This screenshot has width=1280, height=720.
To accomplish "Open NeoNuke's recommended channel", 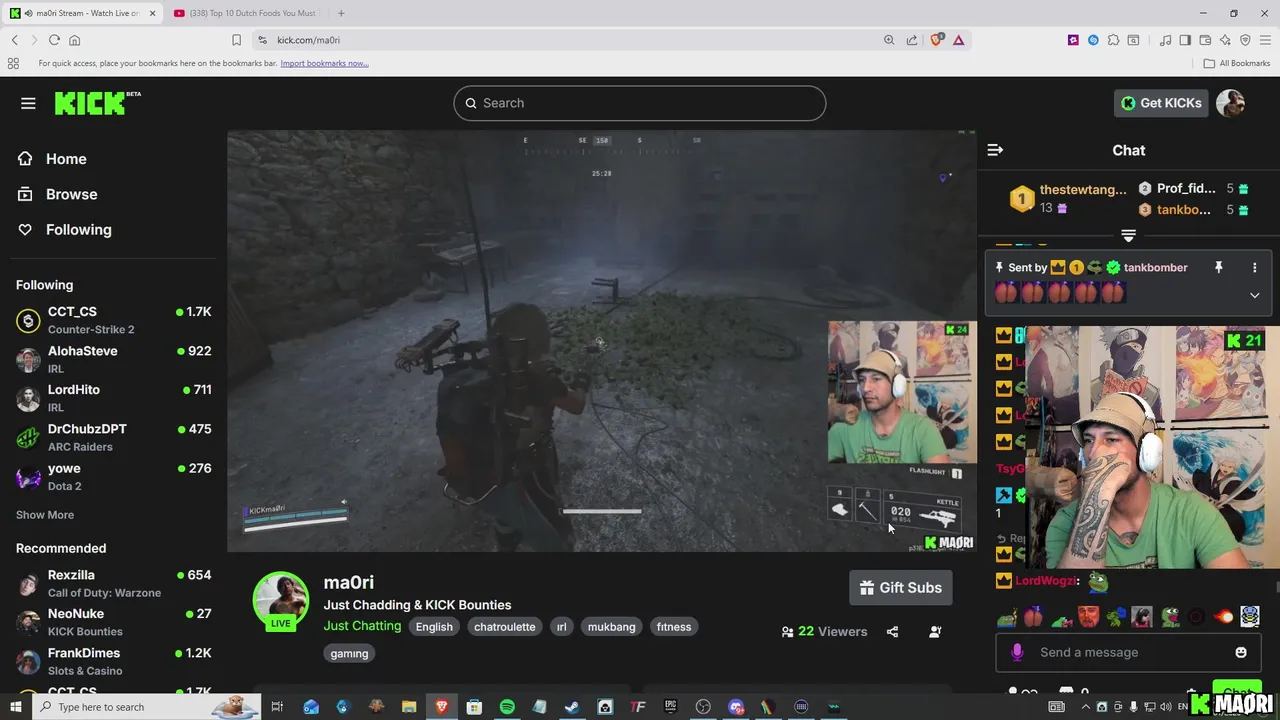I will 114,622.
